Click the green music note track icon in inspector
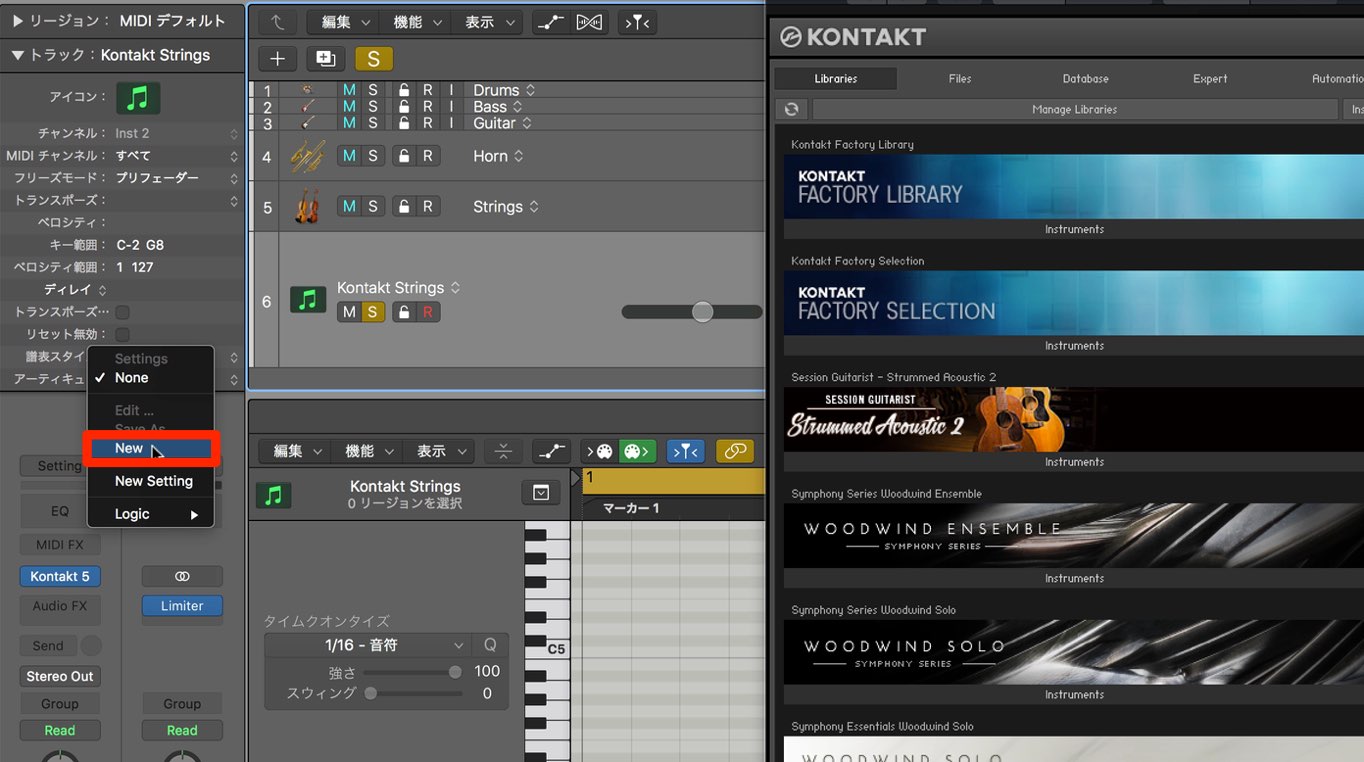This screenshot has height=762, width=1364. [x=138, y=97]
